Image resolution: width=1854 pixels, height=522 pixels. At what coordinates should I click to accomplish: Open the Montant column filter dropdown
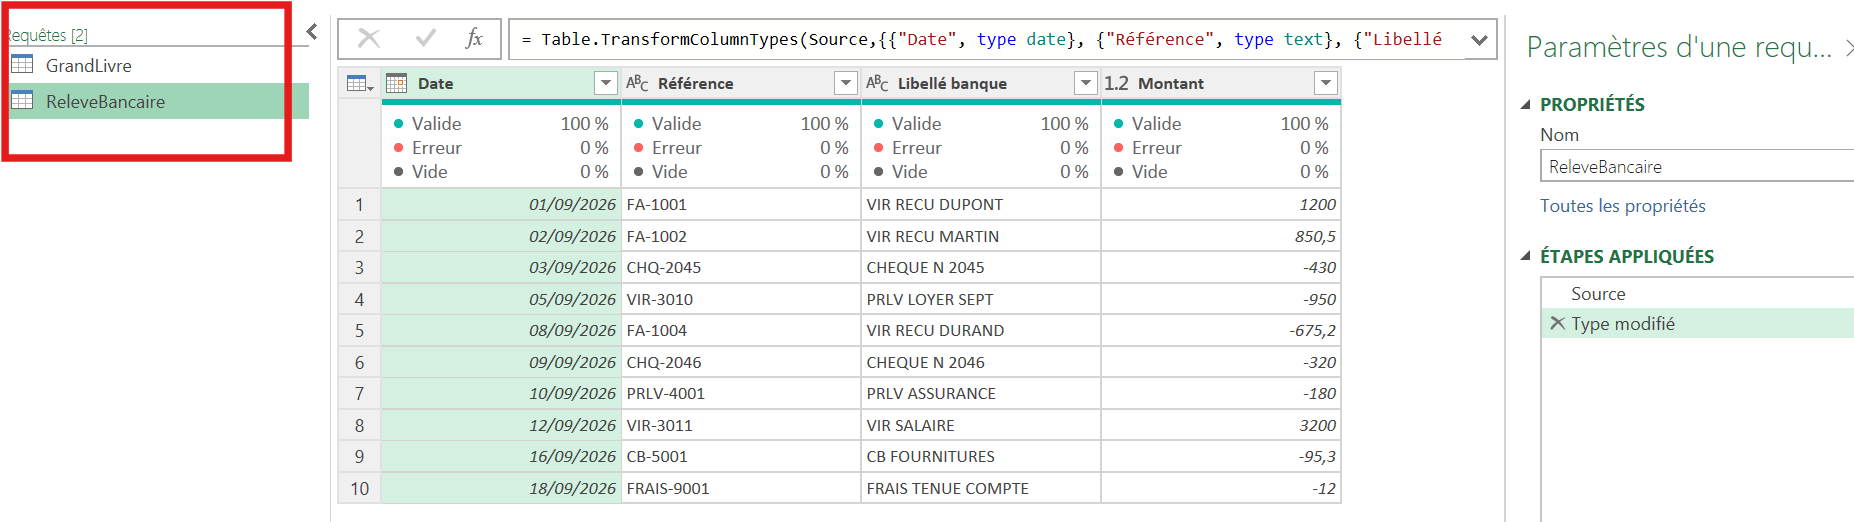(1326, 83)
